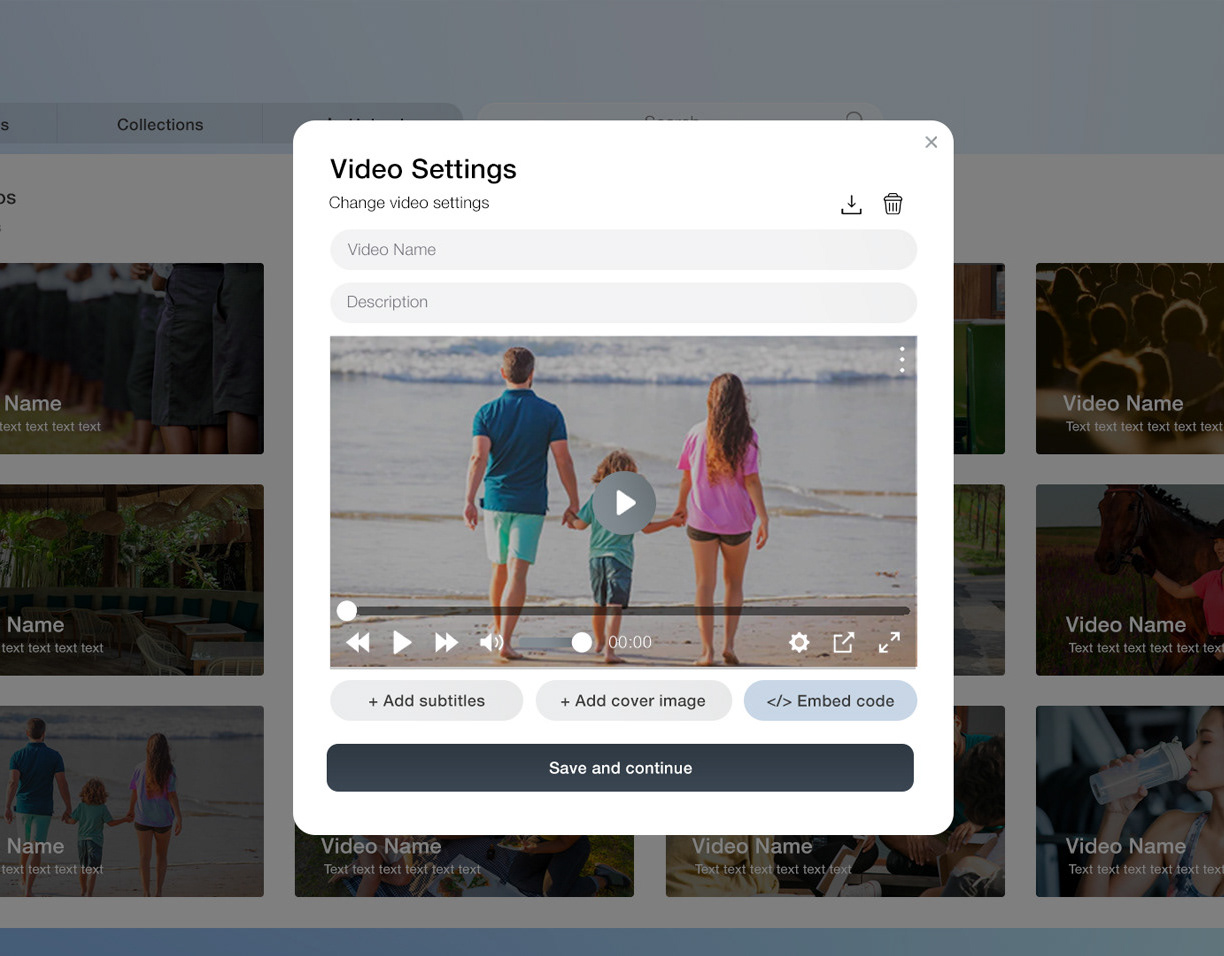Open the Collections tab in background page
The image size is (1224, 956).
click(x=160, y=124)
